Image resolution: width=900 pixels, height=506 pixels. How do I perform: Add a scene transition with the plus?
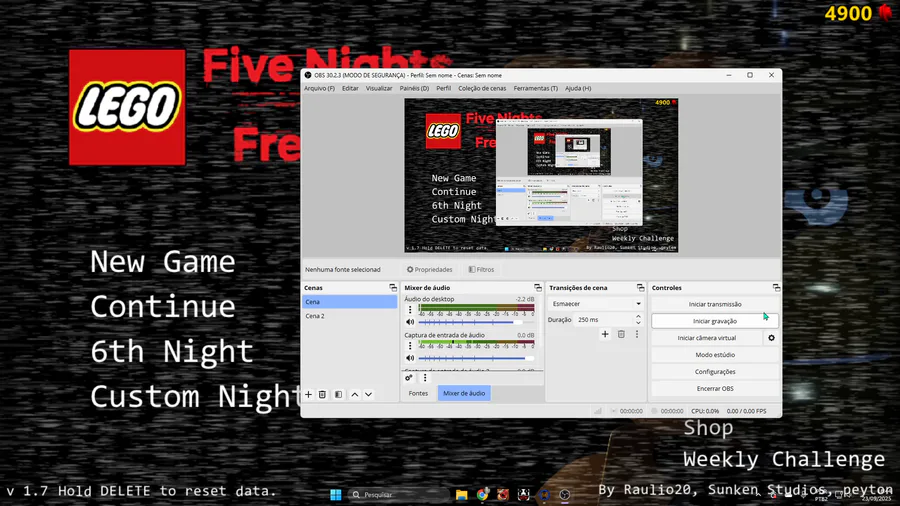tap(605, 334)
